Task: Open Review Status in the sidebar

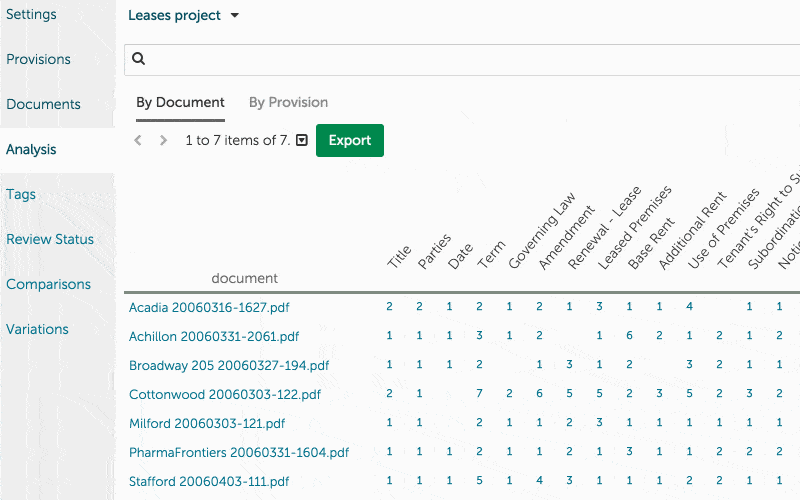Action: 50,239
